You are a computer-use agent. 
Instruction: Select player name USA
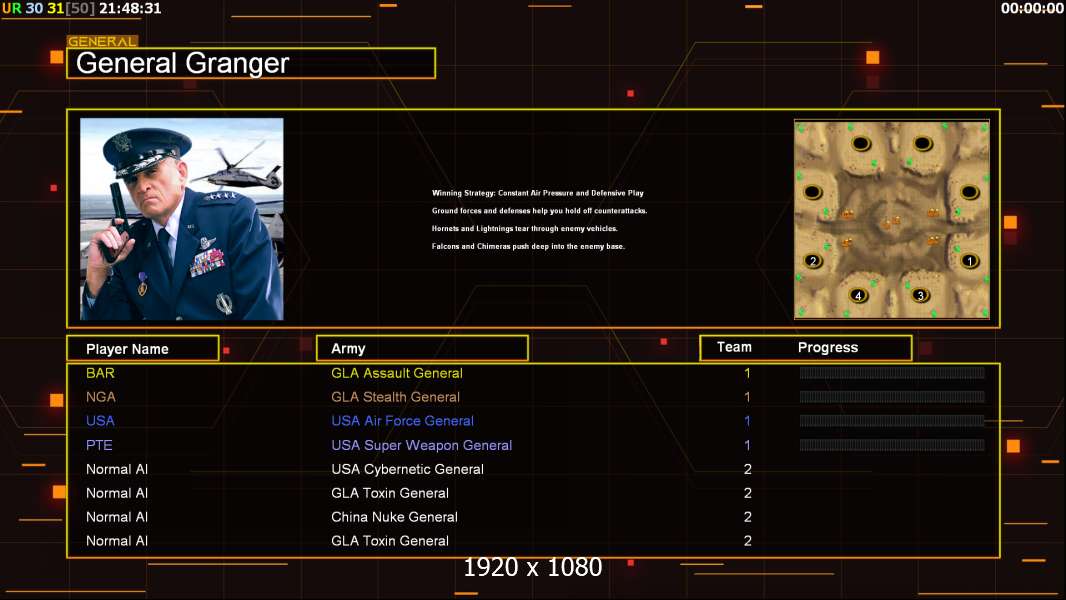pyautogui.click(x=100, y=421)
